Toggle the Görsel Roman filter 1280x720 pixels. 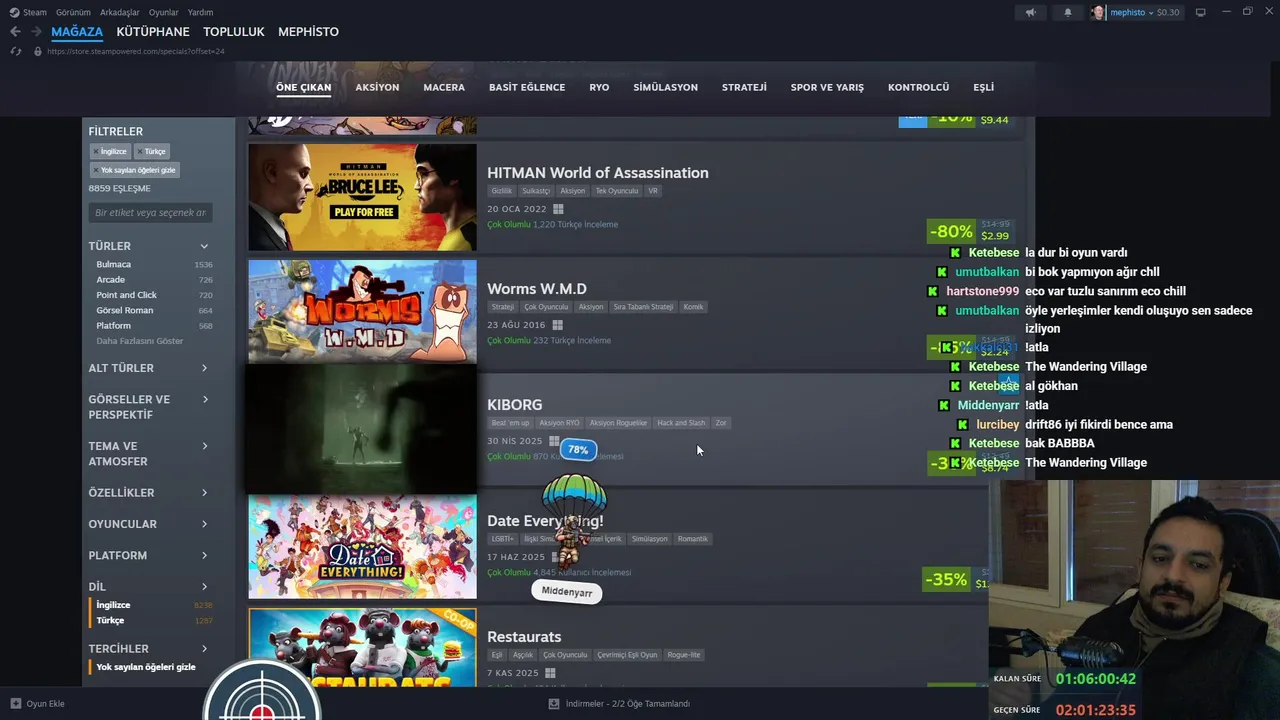[154, 310]
